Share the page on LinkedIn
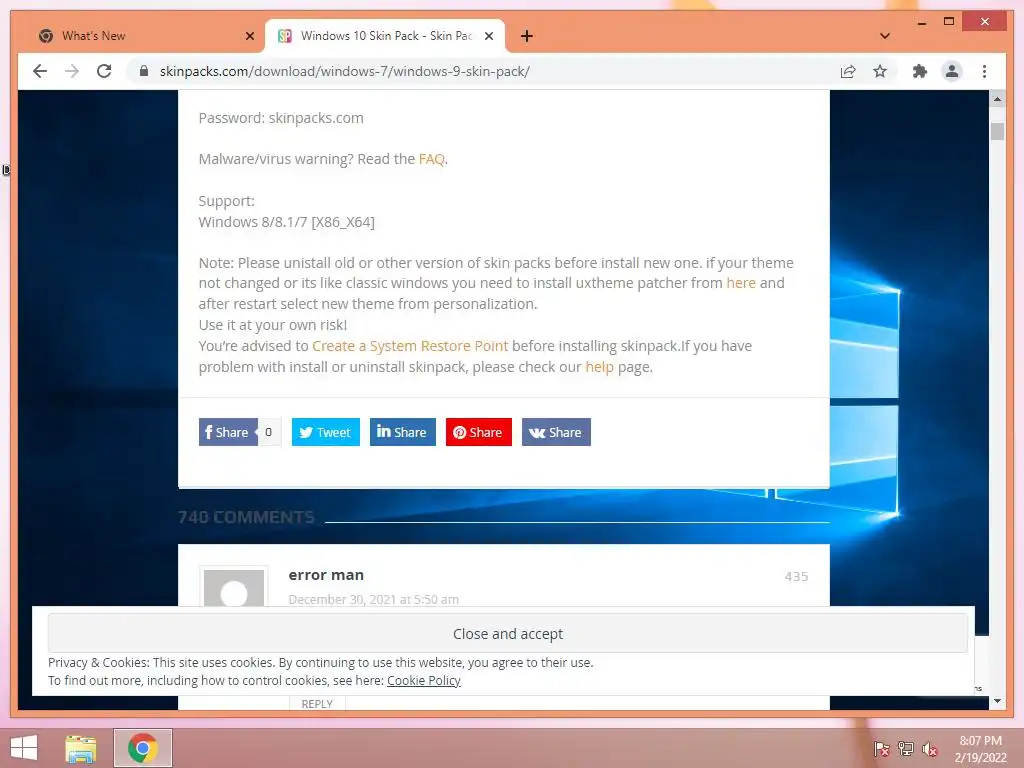Screen dimensions: 1024x768 [402, 432]
